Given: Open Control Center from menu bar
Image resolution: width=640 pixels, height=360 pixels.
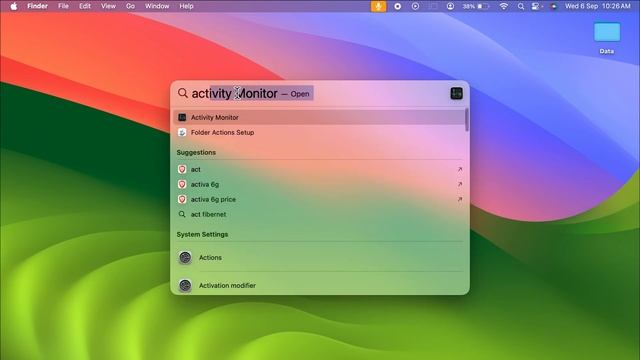Looking at the screenshot, I should [537, 6].
